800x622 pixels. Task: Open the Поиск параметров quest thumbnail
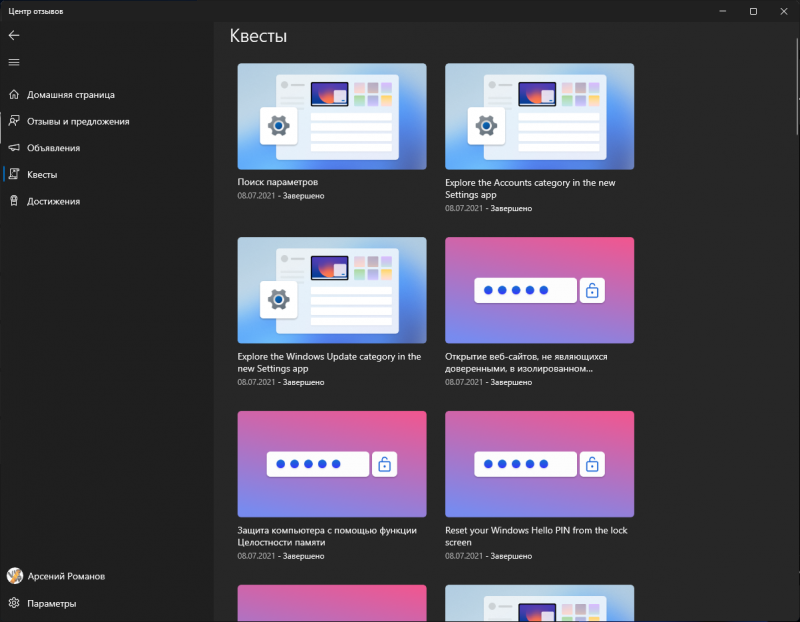click(332, 116)
